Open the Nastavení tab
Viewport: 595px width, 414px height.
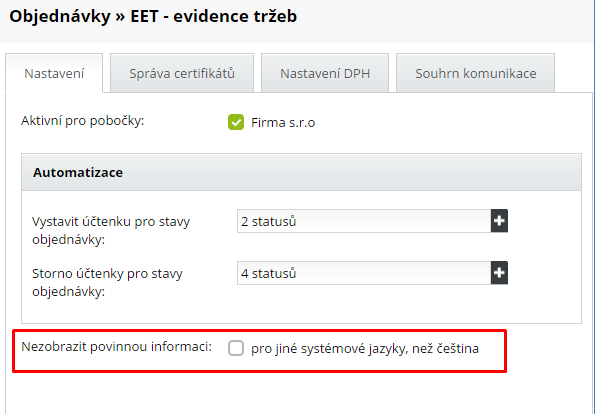54,73
